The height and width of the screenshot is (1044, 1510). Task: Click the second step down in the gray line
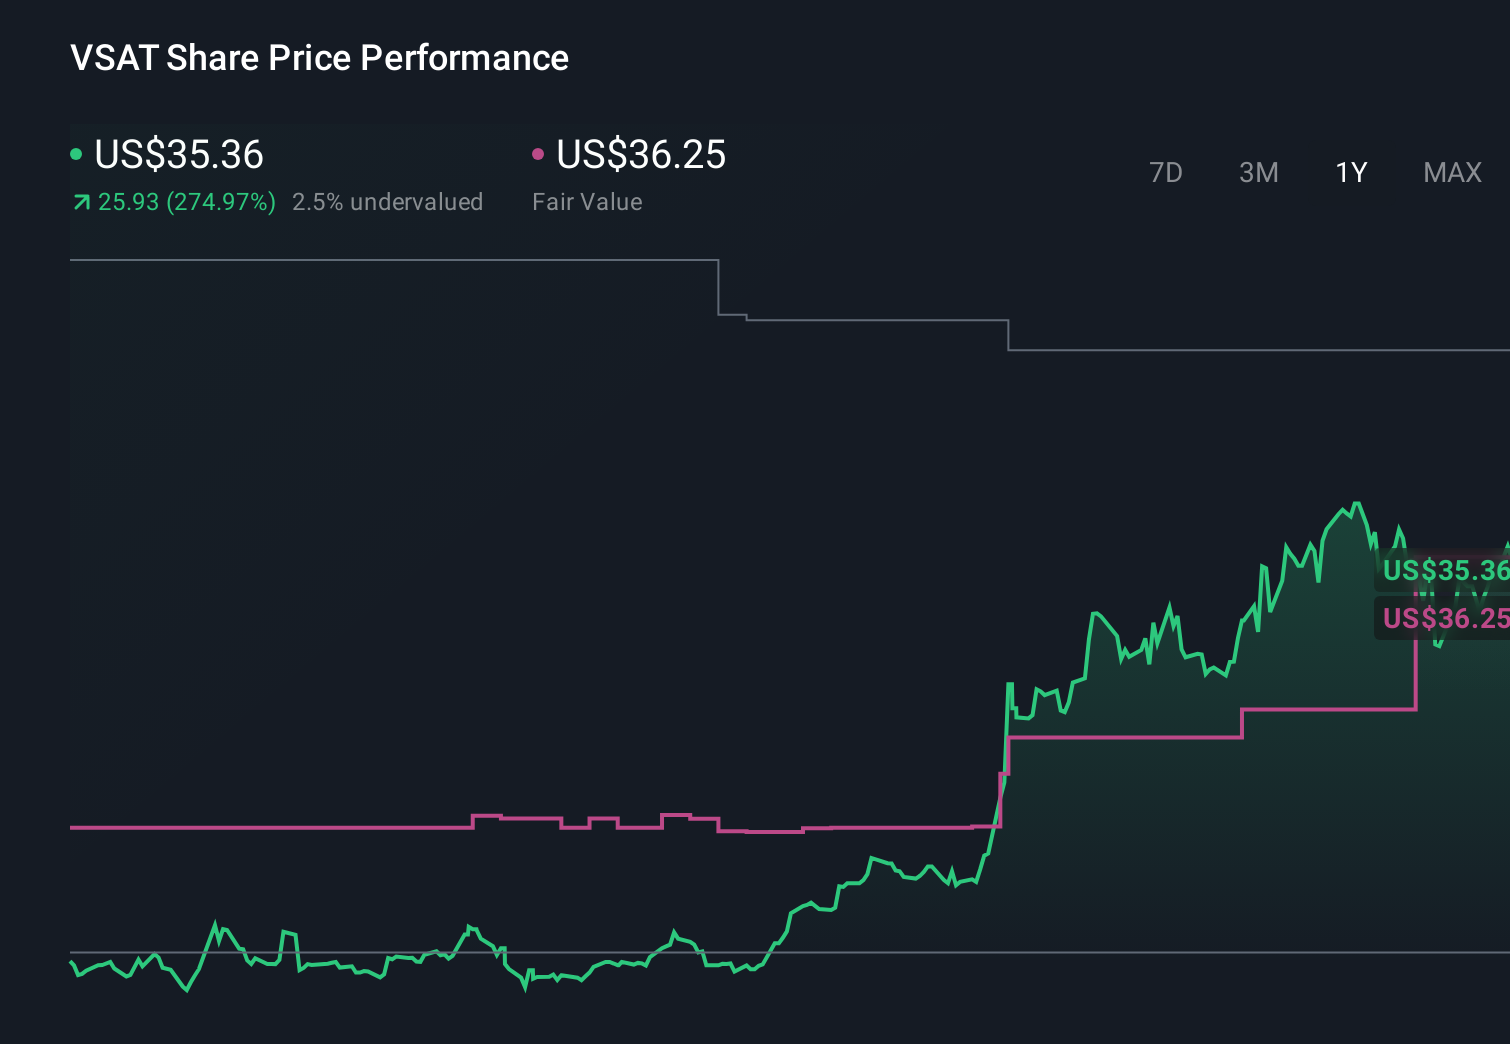click(x=1008, y=335)
